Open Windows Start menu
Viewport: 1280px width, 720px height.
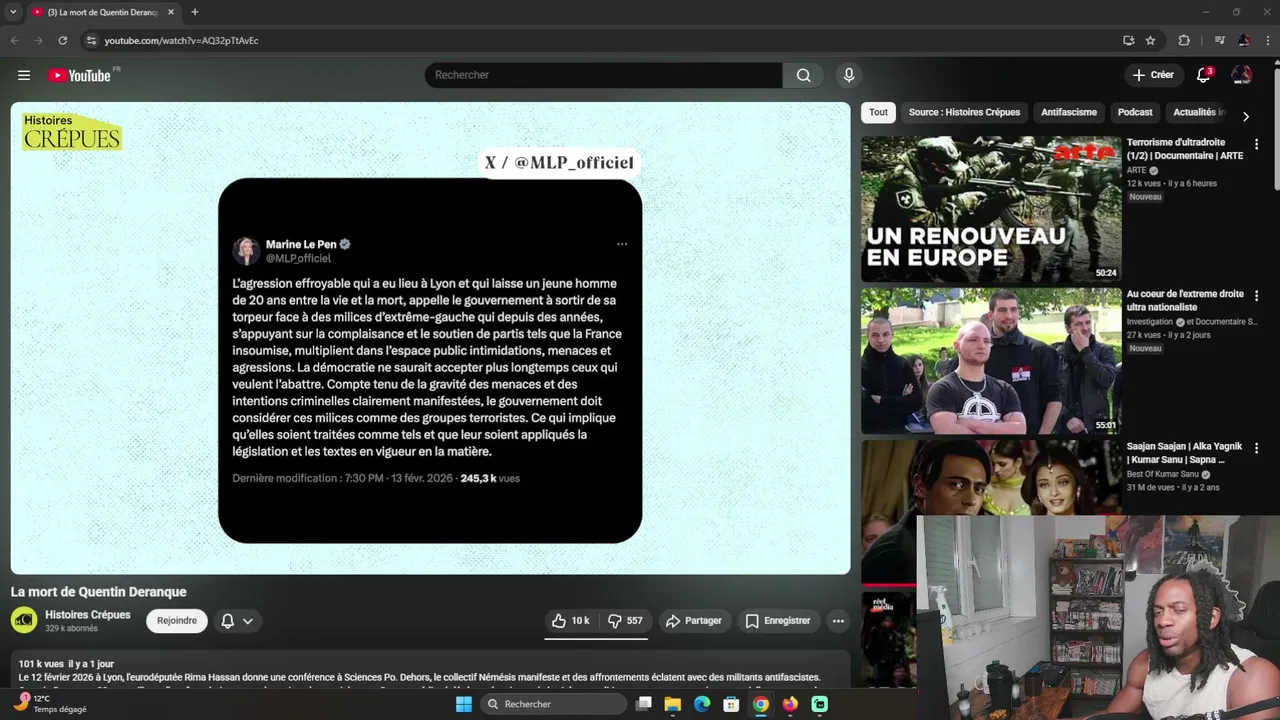(x=464, y=704)
